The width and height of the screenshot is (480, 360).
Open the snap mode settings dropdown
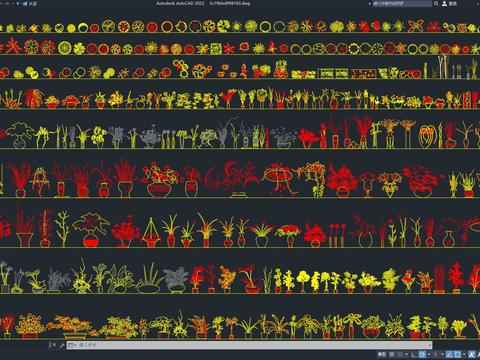407,354
